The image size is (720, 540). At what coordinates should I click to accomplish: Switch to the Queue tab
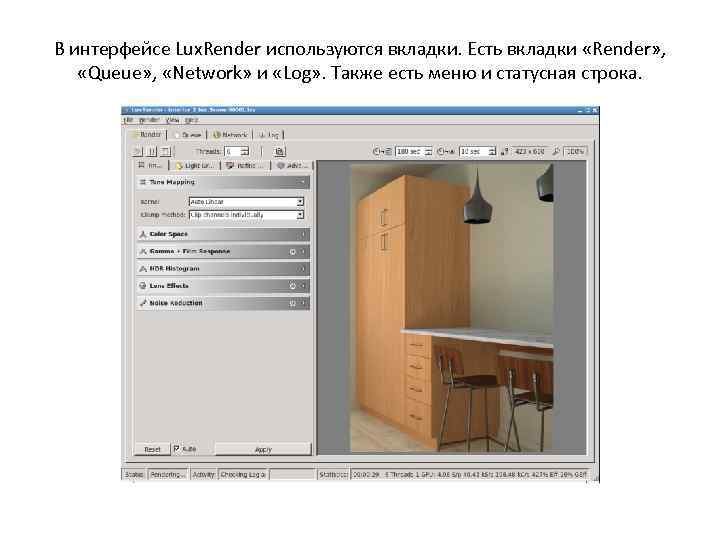coord(188,135)
